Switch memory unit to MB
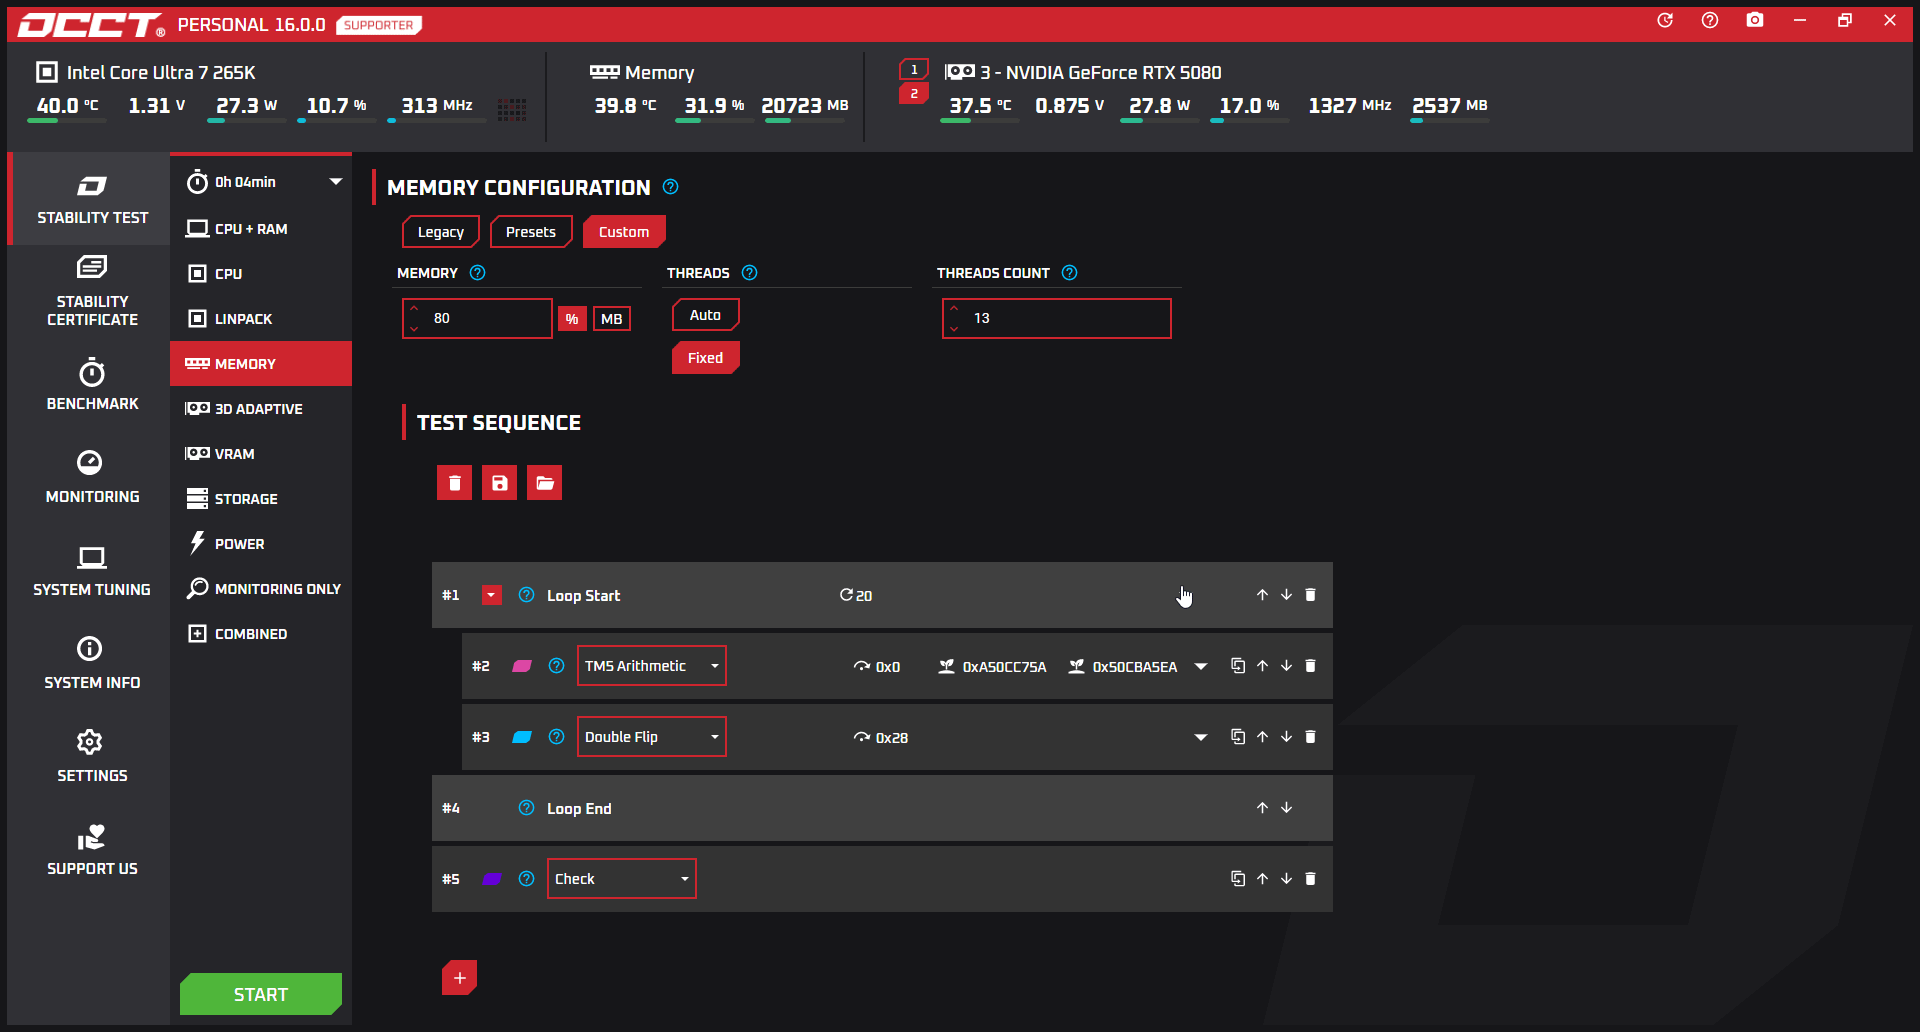The width and height of the screenshot is (1920, 1032). coord(612,319)
